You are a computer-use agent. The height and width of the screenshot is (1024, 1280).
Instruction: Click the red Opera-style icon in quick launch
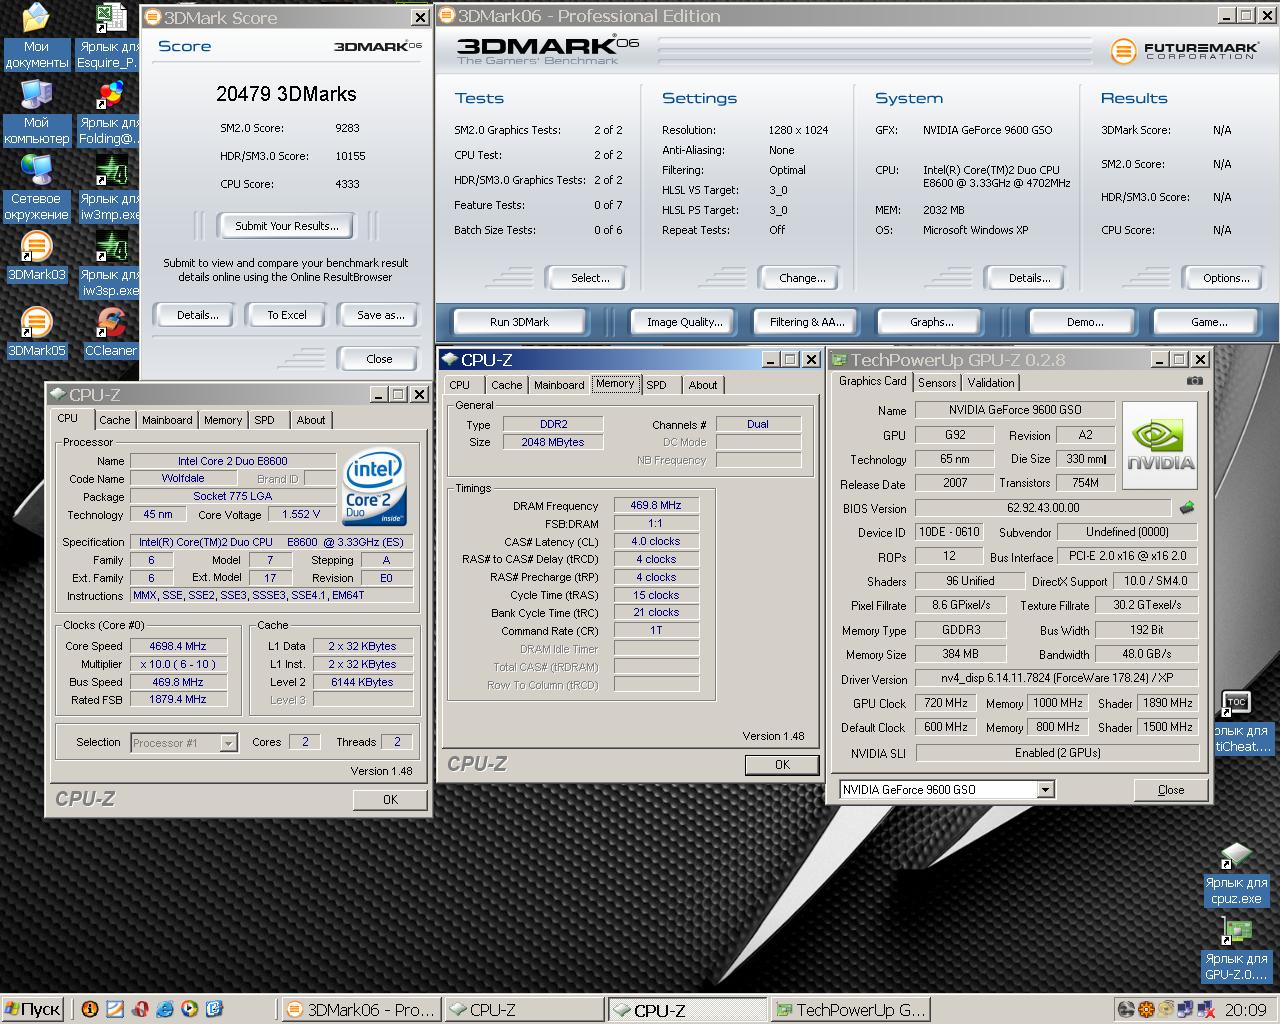click(140, 1010)
